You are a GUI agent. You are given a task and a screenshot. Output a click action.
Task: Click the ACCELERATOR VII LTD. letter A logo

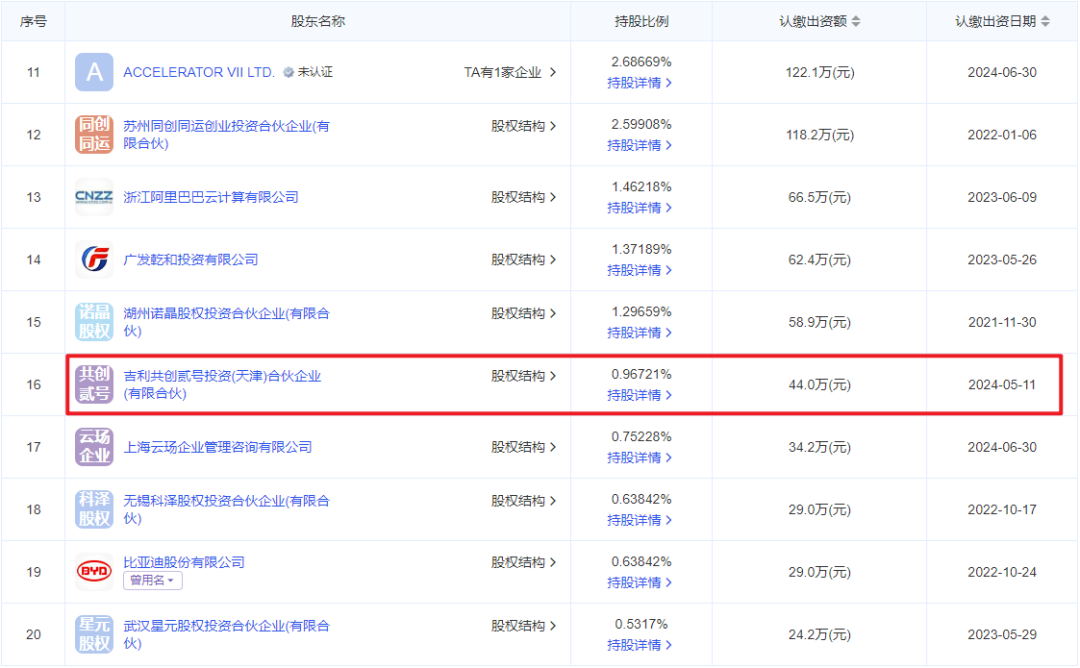pos(94,72)
